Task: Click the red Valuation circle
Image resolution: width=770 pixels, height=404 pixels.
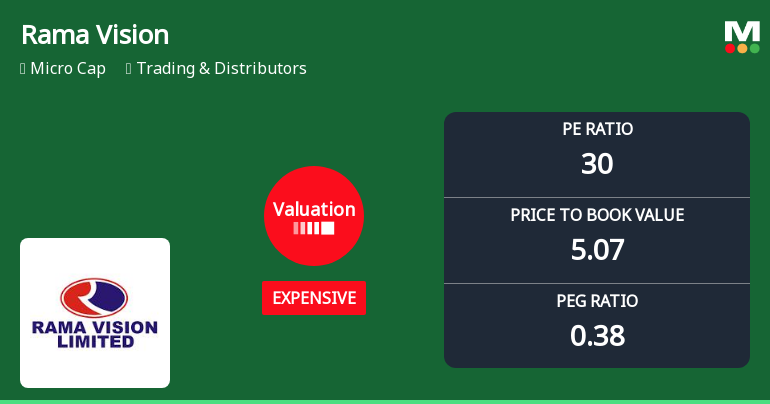Action: point(314,215)
